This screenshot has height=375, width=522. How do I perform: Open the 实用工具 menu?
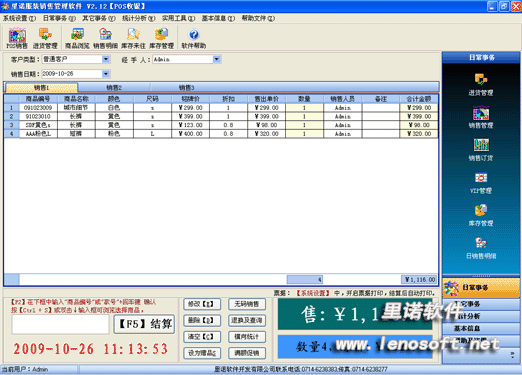pyautogui.click(x=178, y=18)
